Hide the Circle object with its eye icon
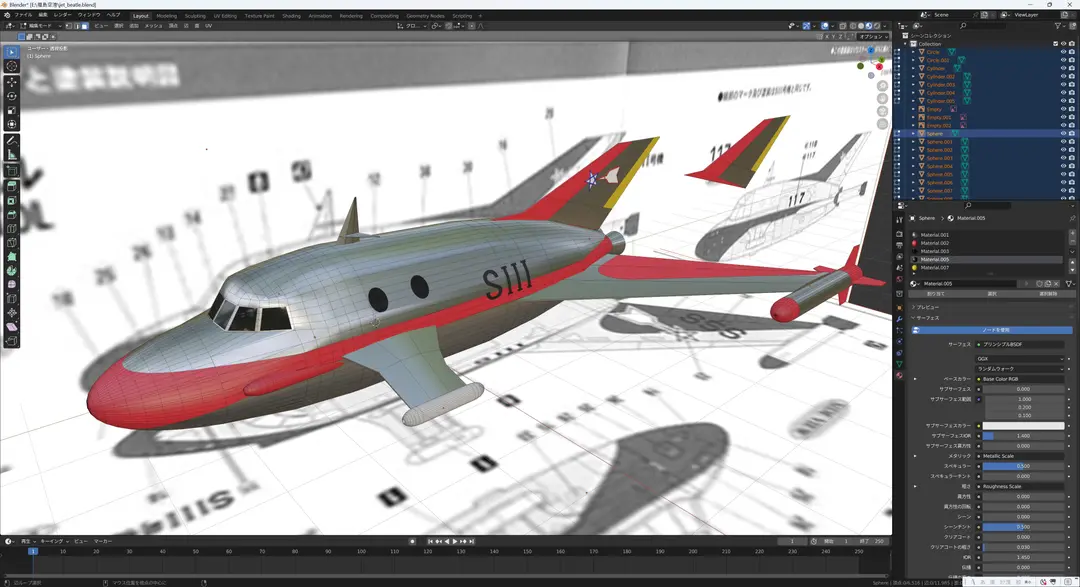The height and width of the screenshot is (587, 1080). (1063, 52)
